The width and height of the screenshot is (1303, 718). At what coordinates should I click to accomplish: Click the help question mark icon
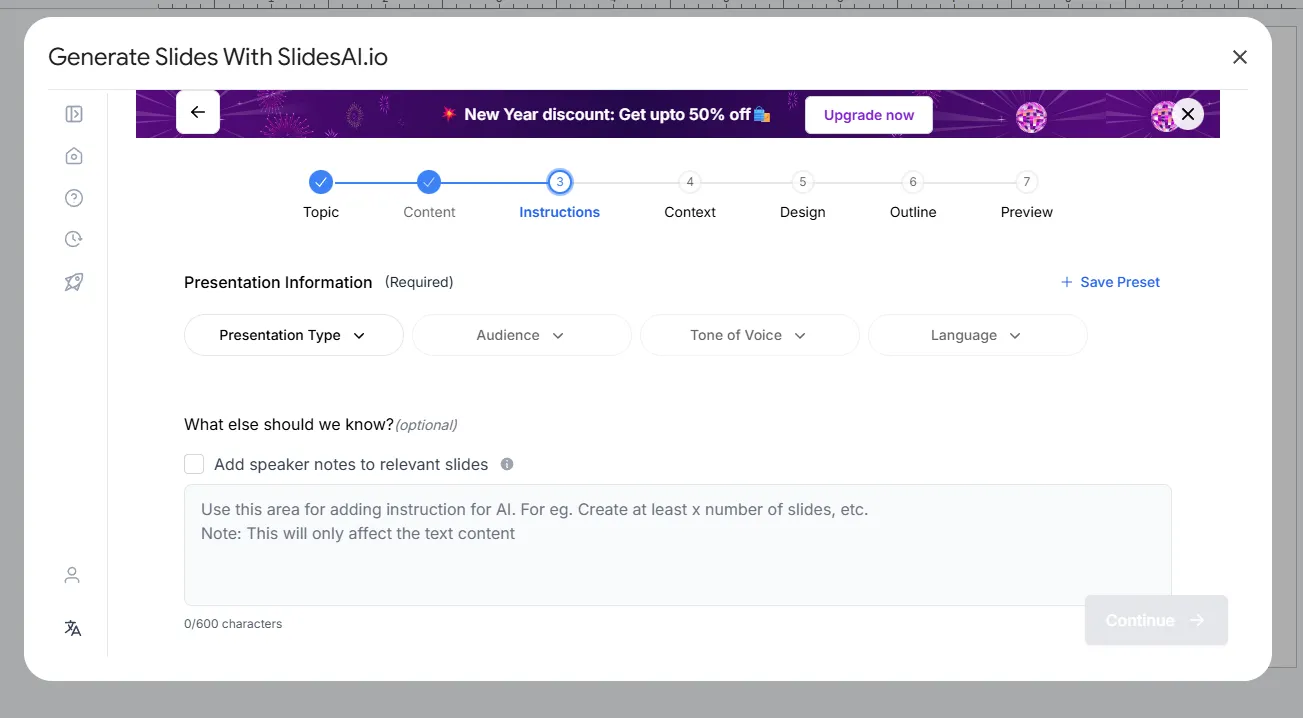click(x=73, y=198)
